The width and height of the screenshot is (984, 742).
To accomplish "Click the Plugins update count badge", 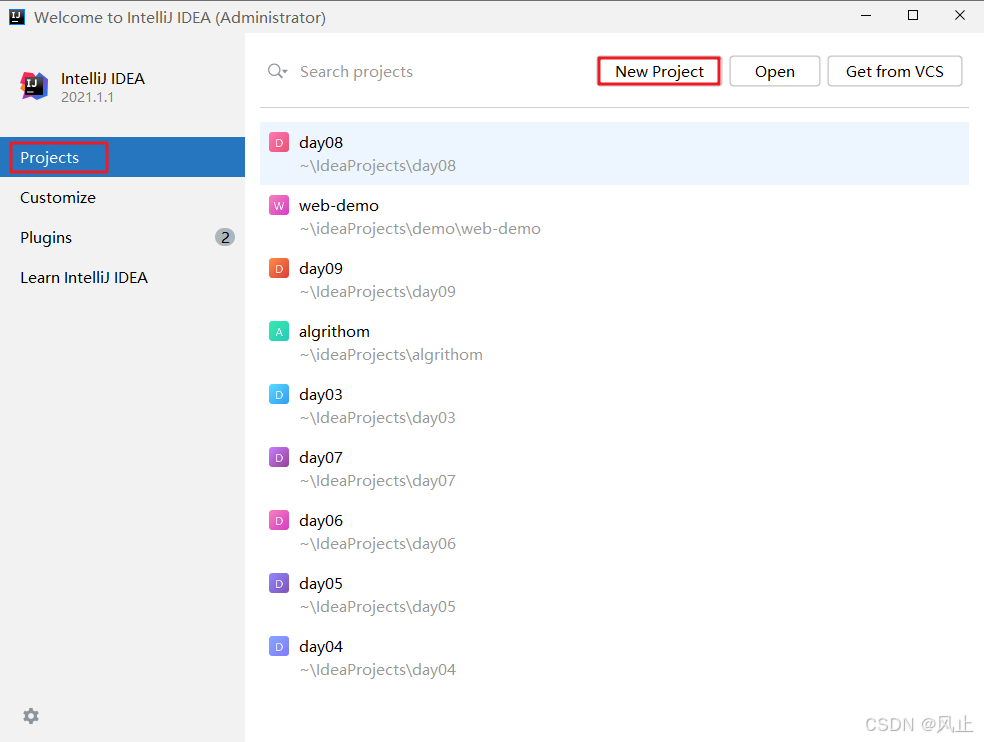I will tap(225, 238).
